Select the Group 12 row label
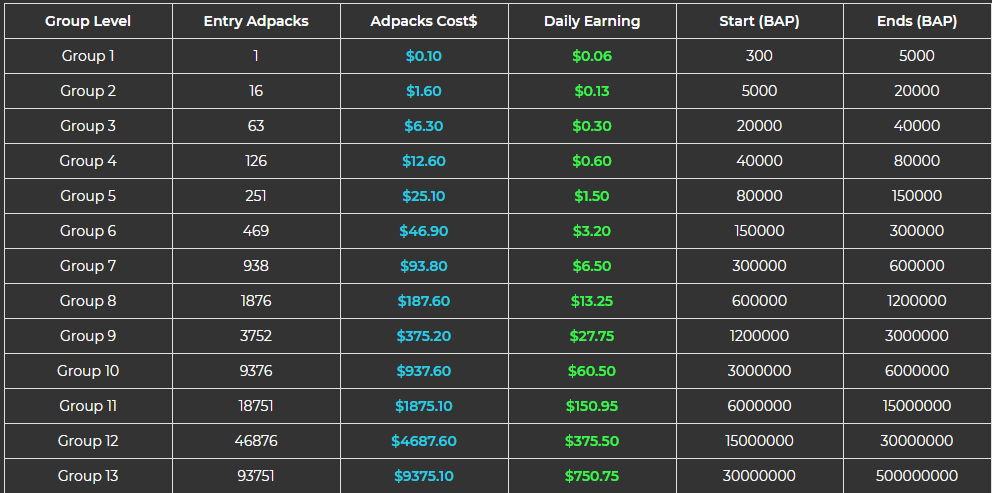Screen dimensions: 992x493 88,440
